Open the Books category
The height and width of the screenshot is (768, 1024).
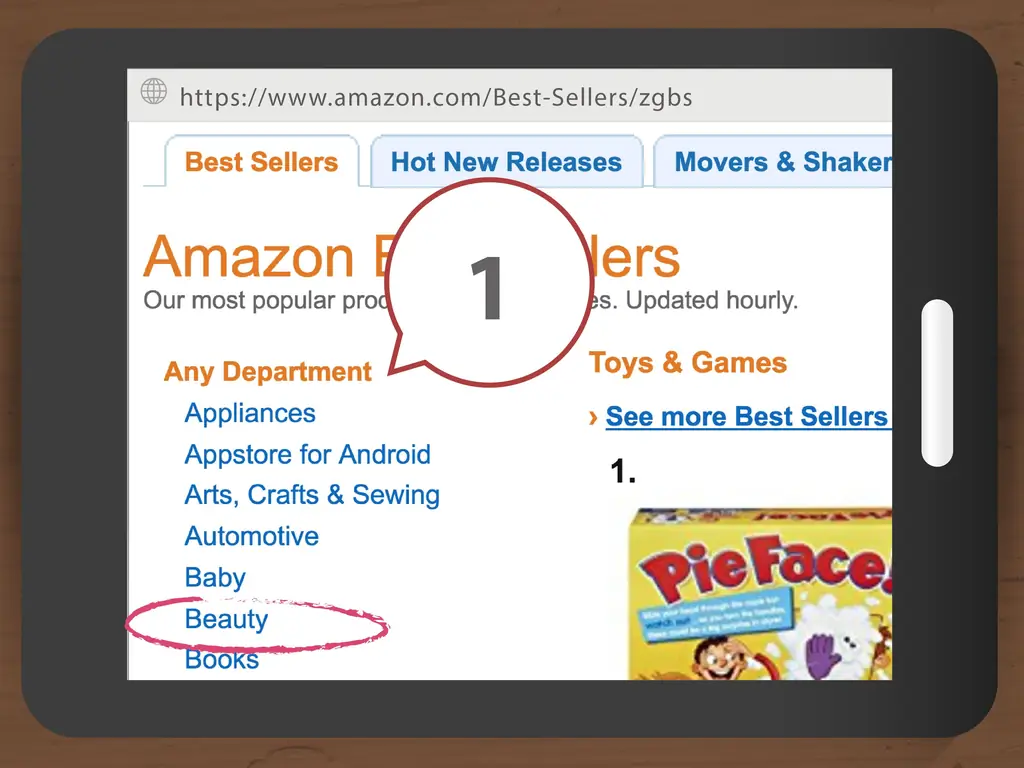(x=221, y=660)
